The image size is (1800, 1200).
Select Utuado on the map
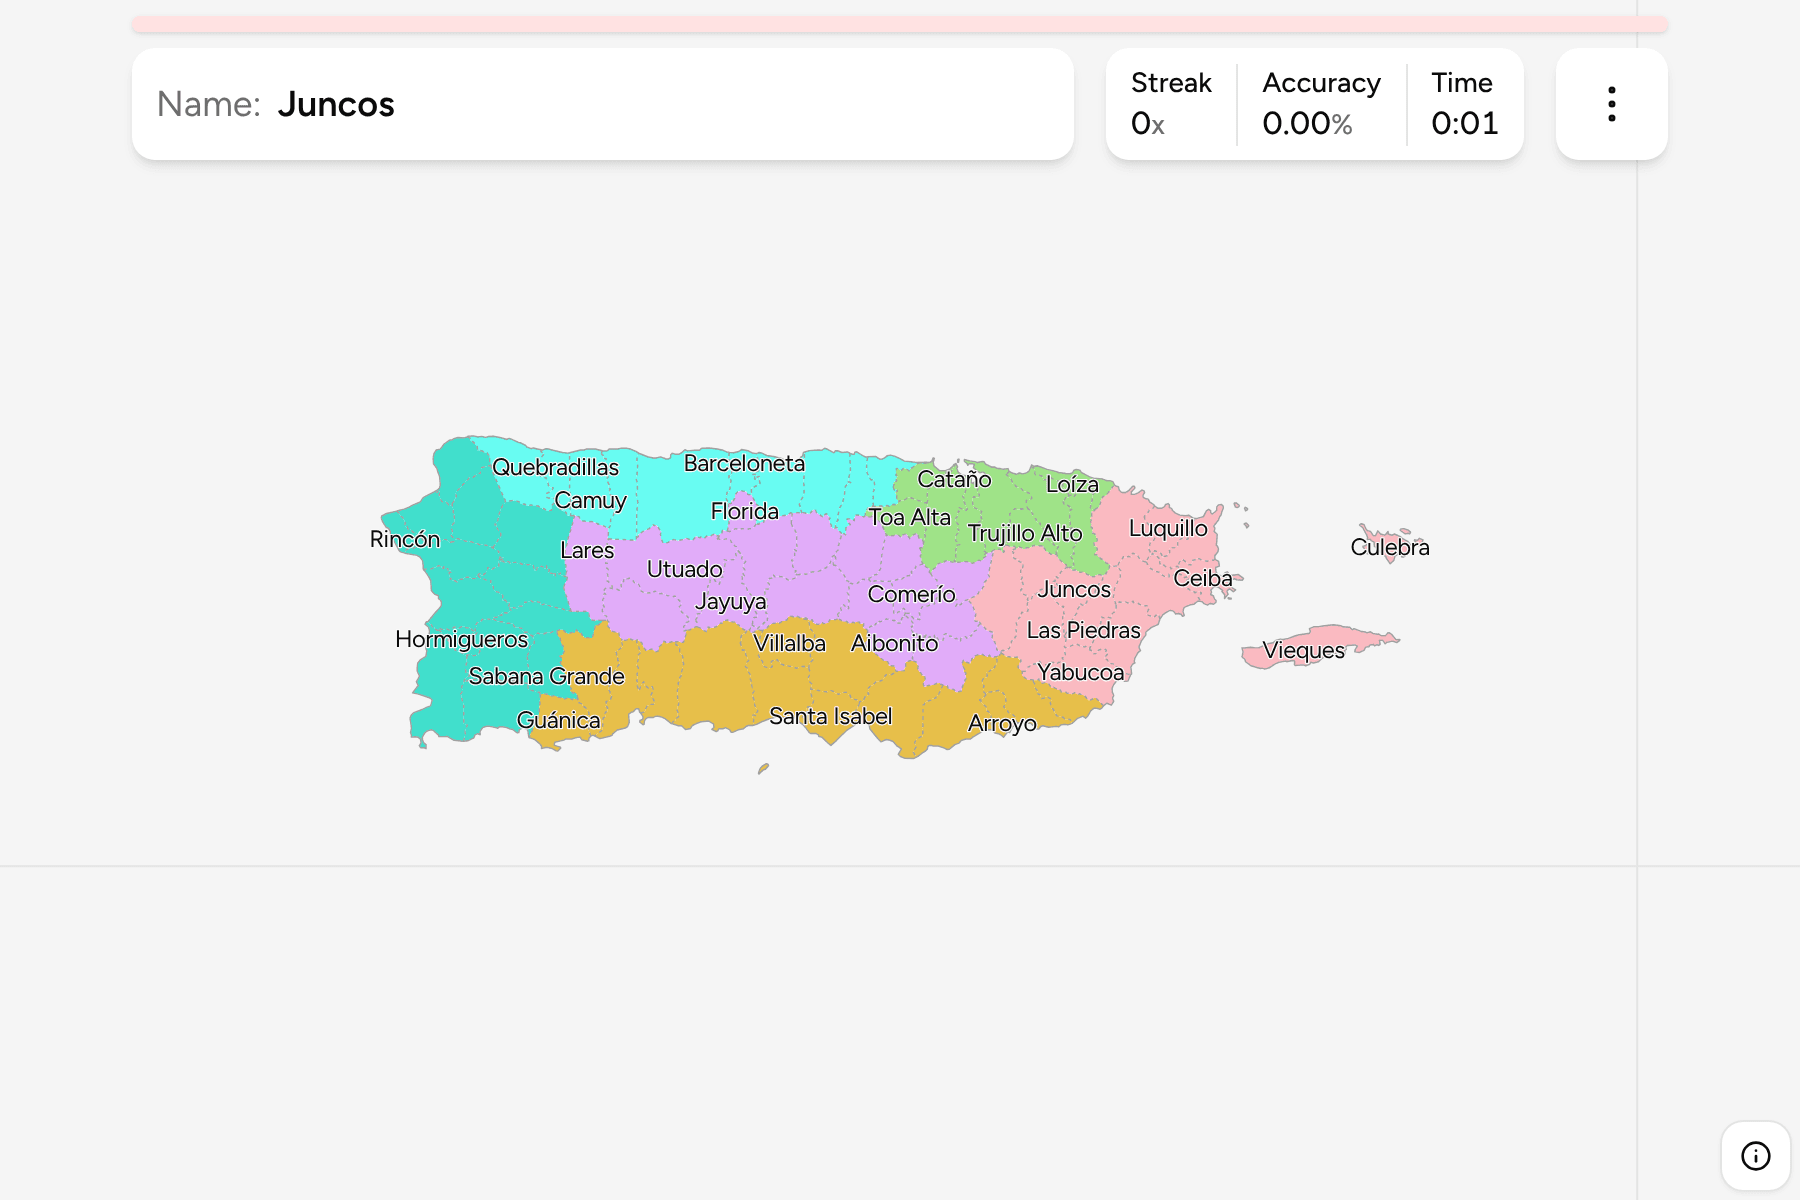pyautogui.click(x=684, y=569)
